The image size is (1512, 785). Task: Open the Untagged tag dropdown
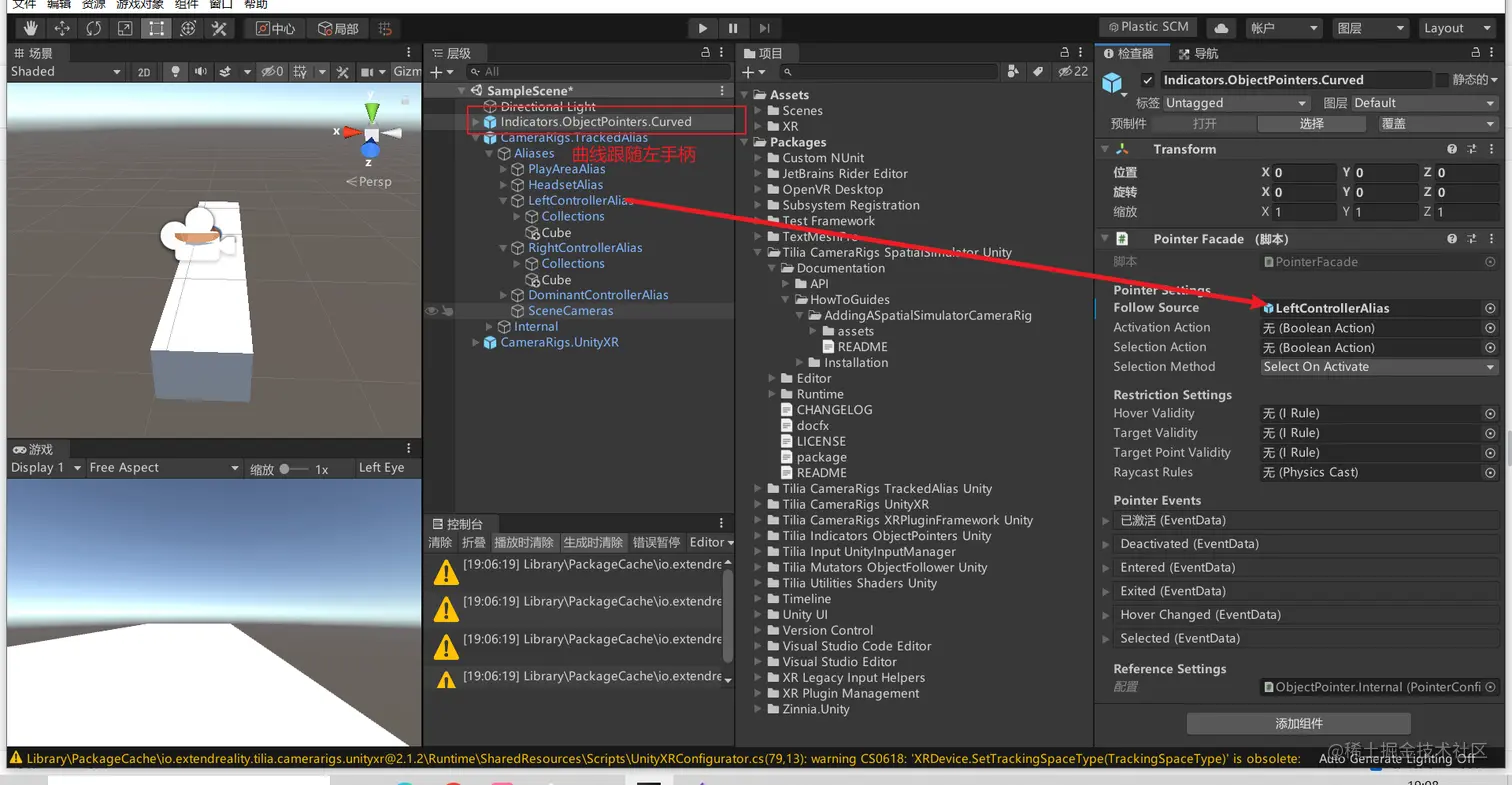[1236, 103]
